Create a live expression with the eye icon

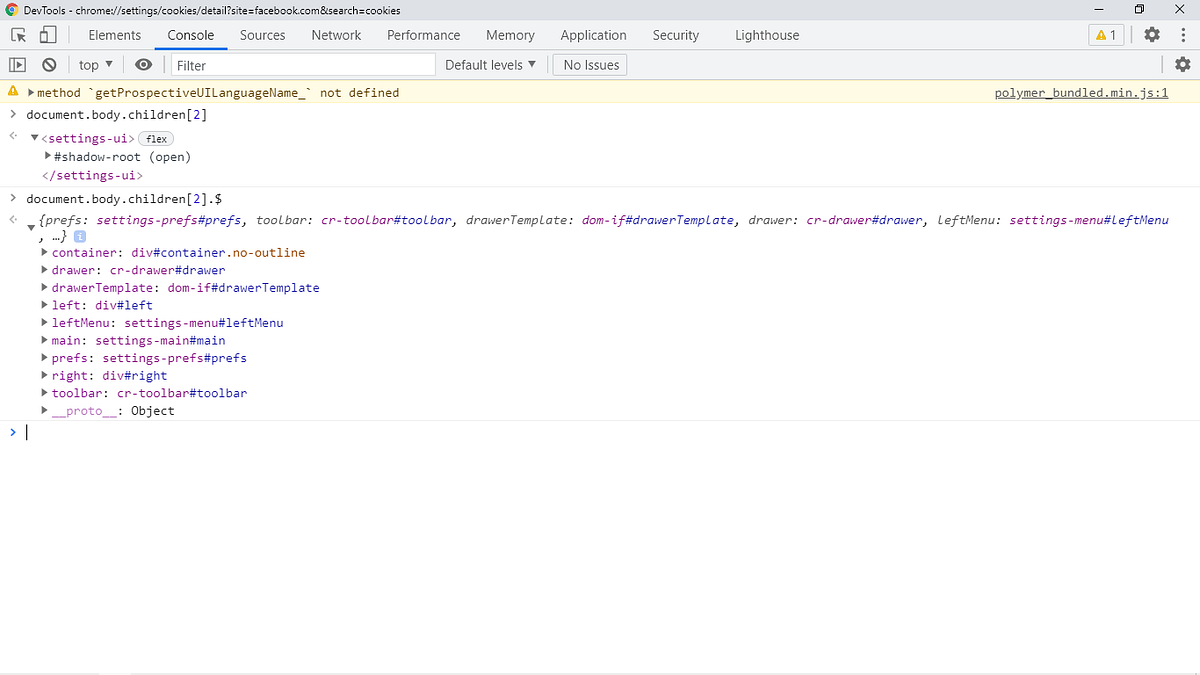click(143, 64)
